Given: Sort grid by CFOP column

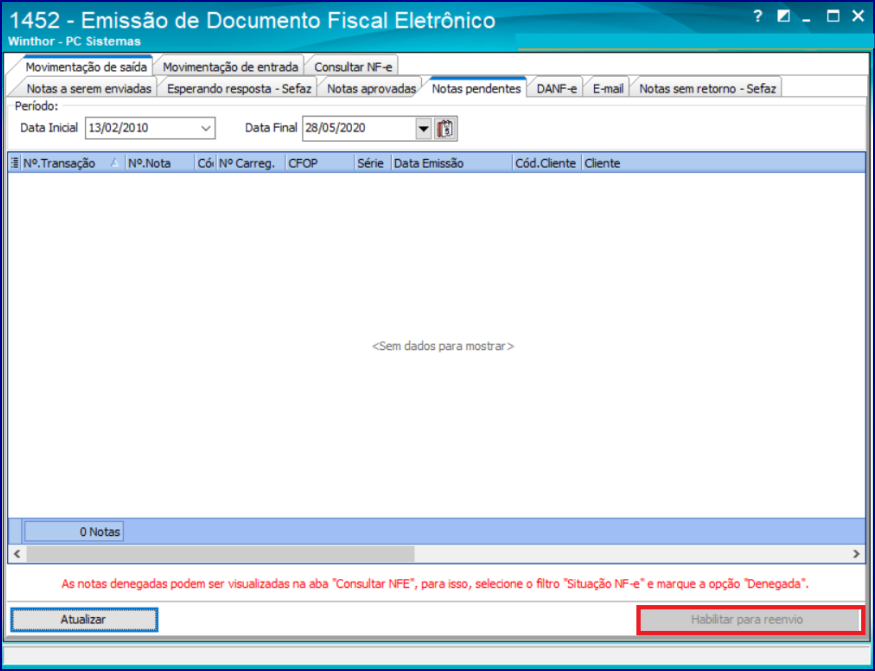Looking at the screenshot, I should coord(320,163).
